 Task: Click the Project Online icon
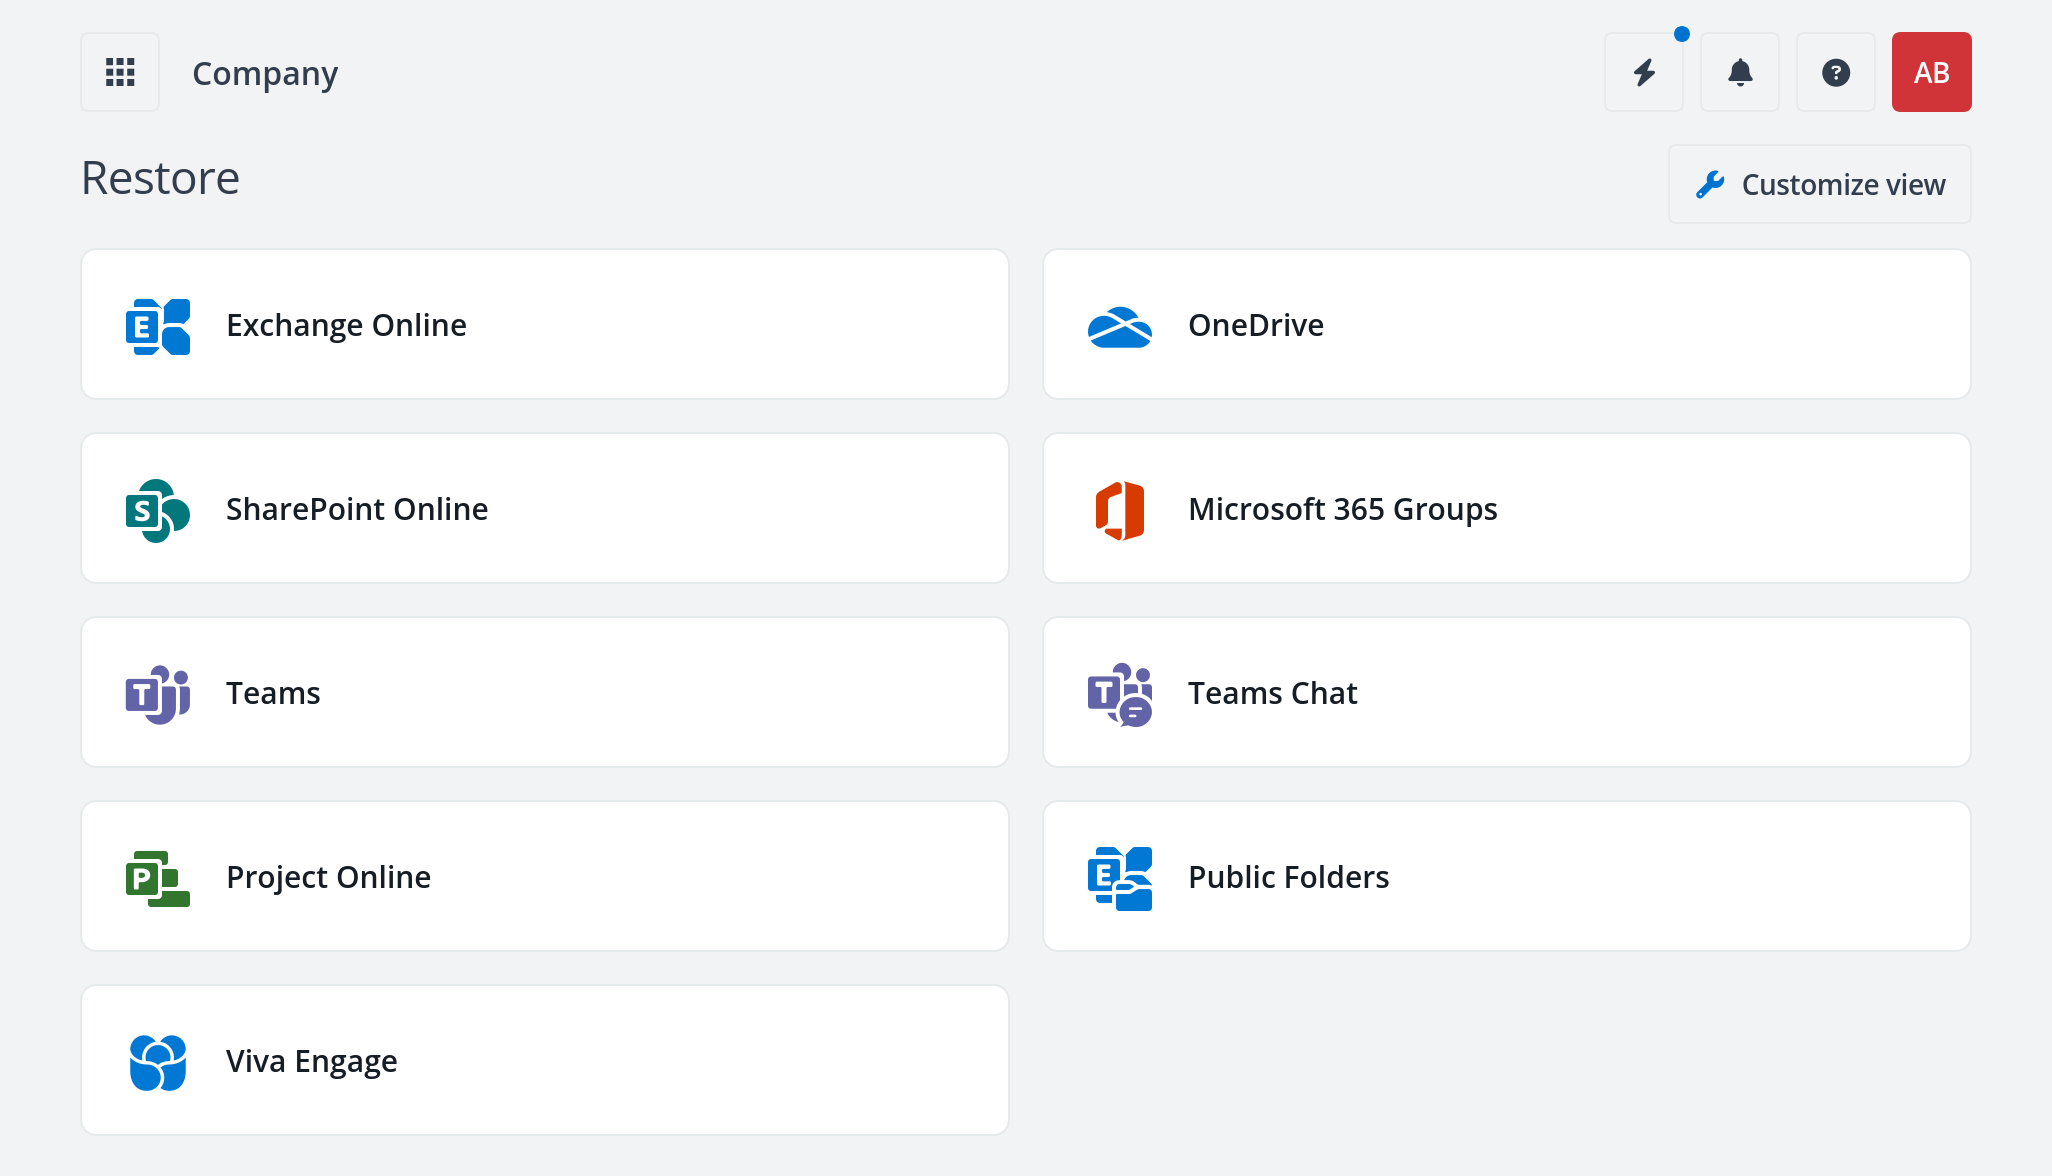[x=158, y=878]
